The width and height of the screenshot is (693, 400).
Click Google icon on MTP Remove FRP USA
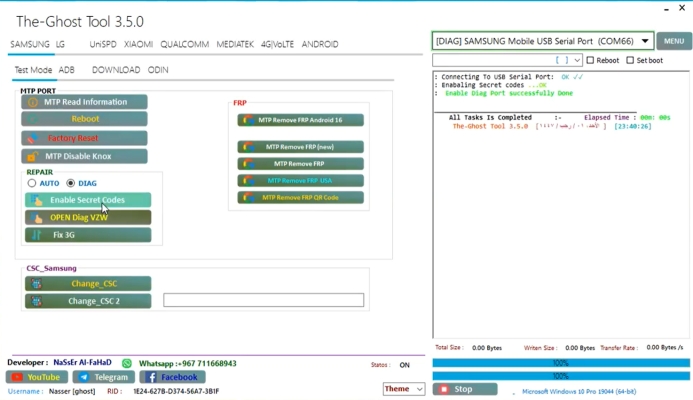248,181
